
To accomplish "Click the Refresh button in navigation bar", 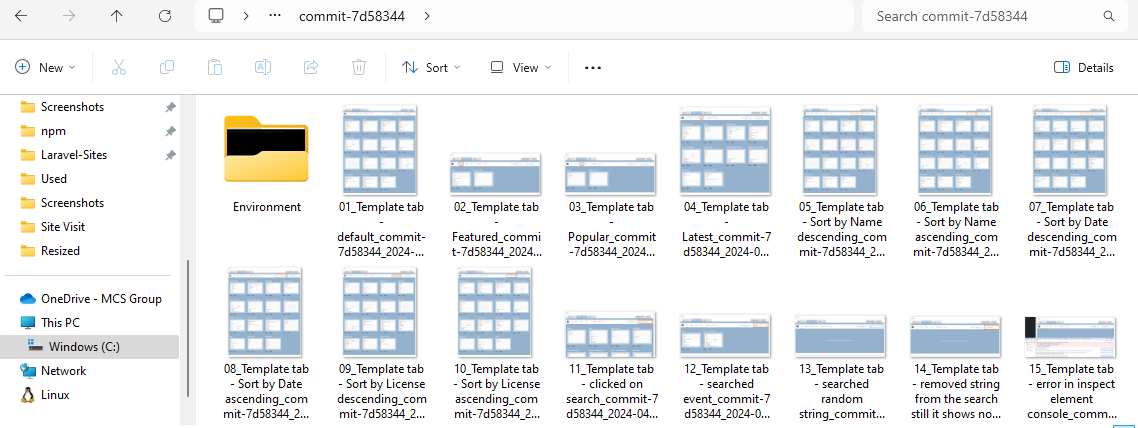I will (x=165, y=16).
